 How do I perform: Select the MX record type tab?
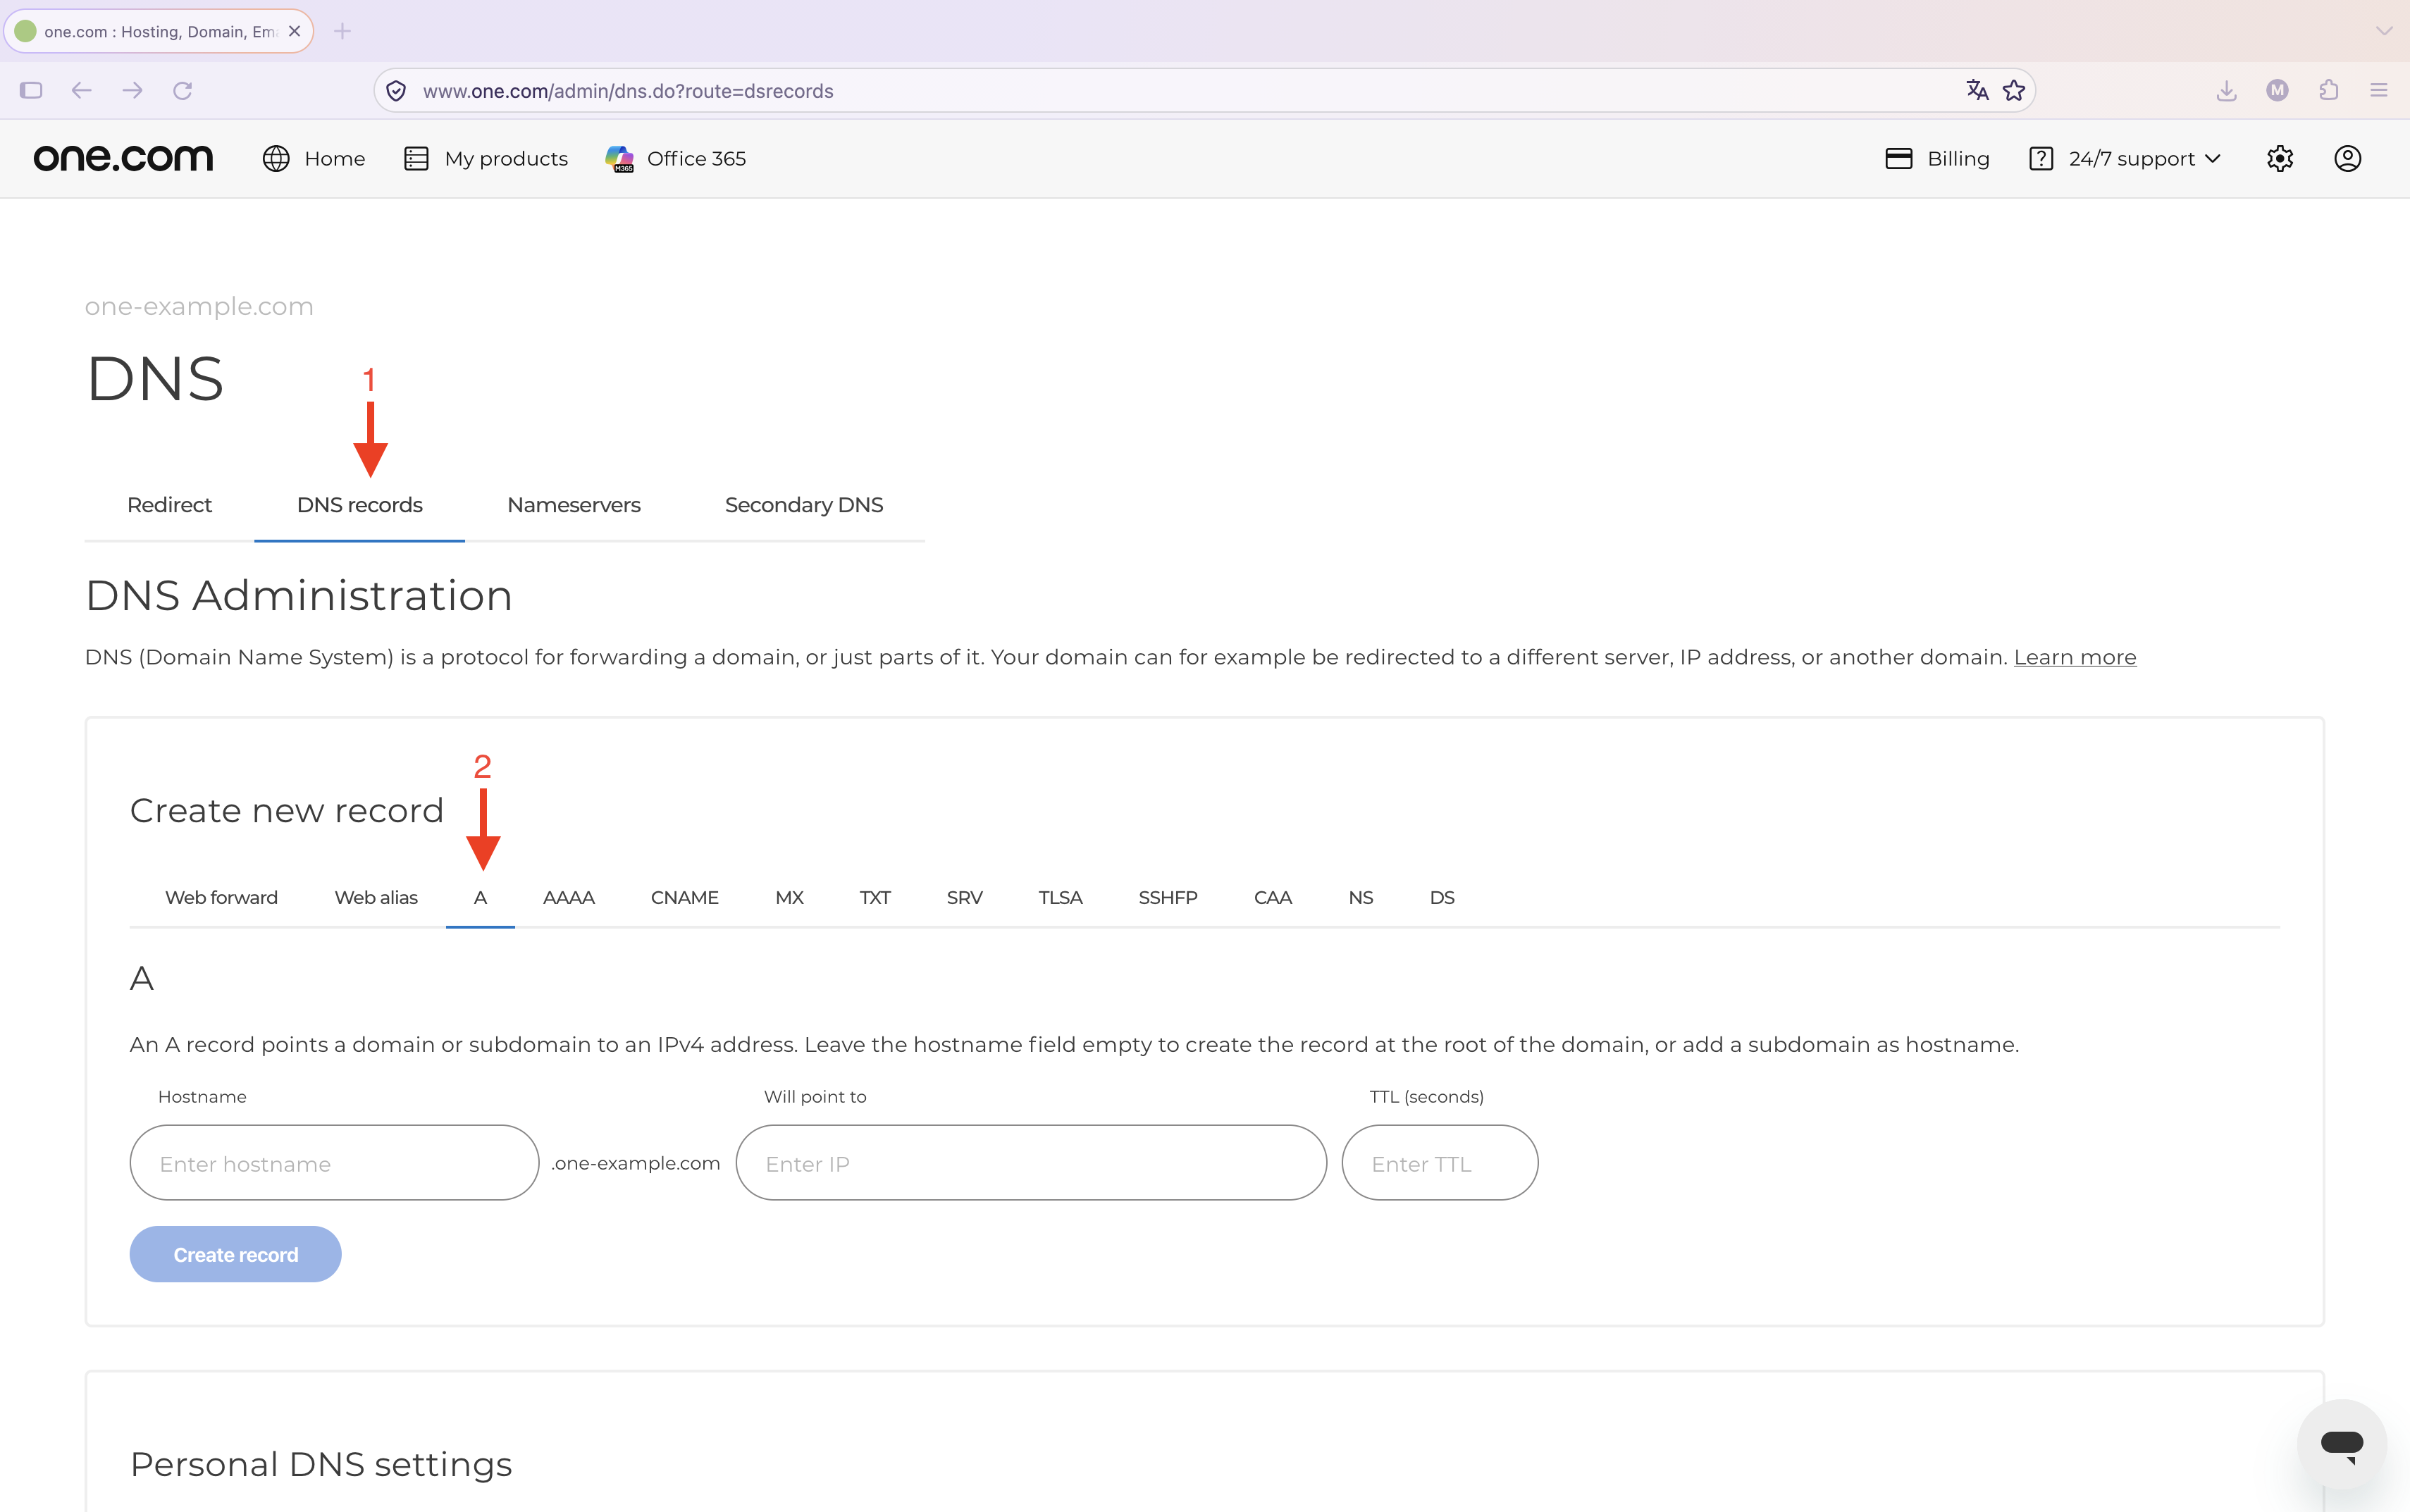click(x=789, y=898)
